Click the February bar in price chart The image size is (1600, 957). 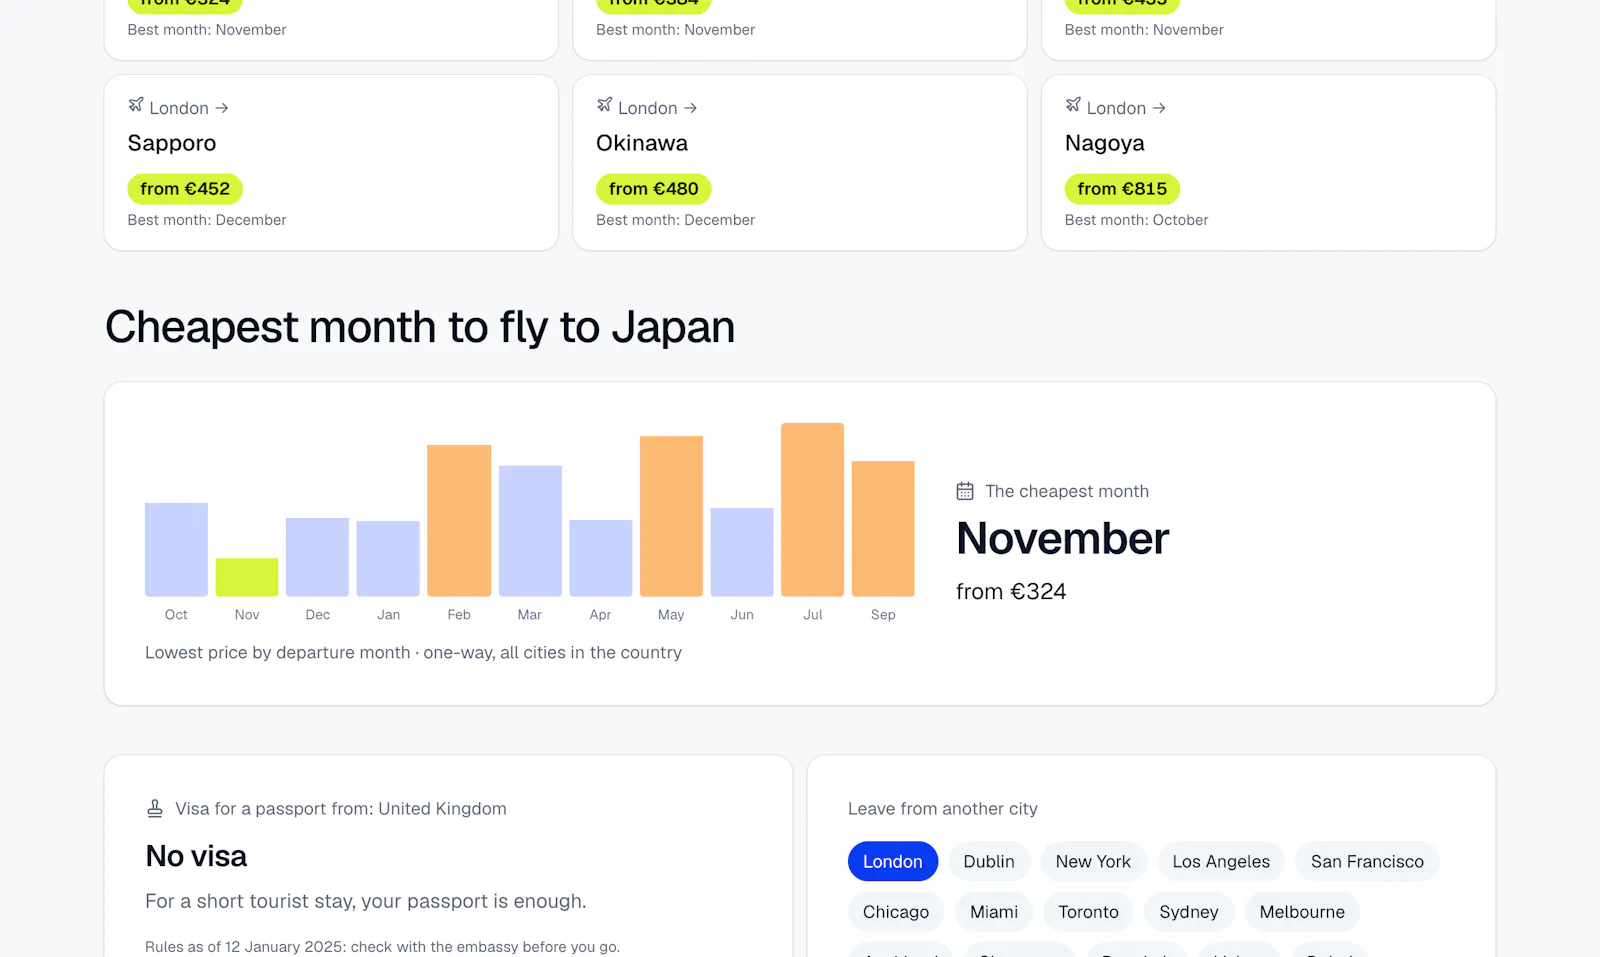pos(459,521)
